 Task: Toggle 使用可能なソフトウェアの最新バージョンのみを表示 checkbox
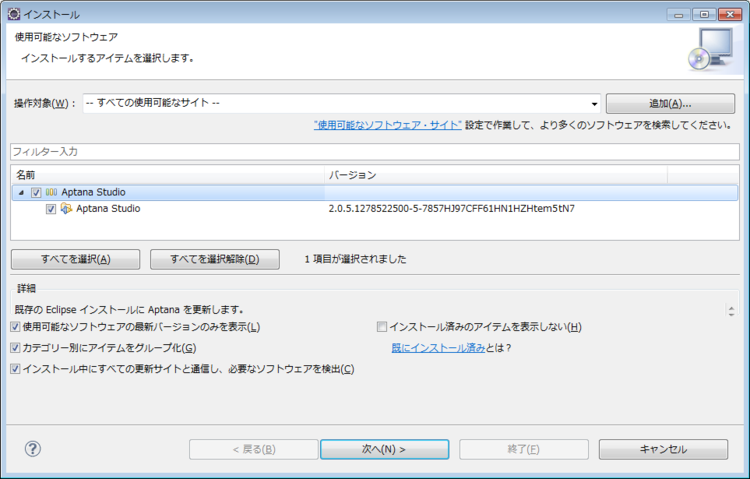15,327
